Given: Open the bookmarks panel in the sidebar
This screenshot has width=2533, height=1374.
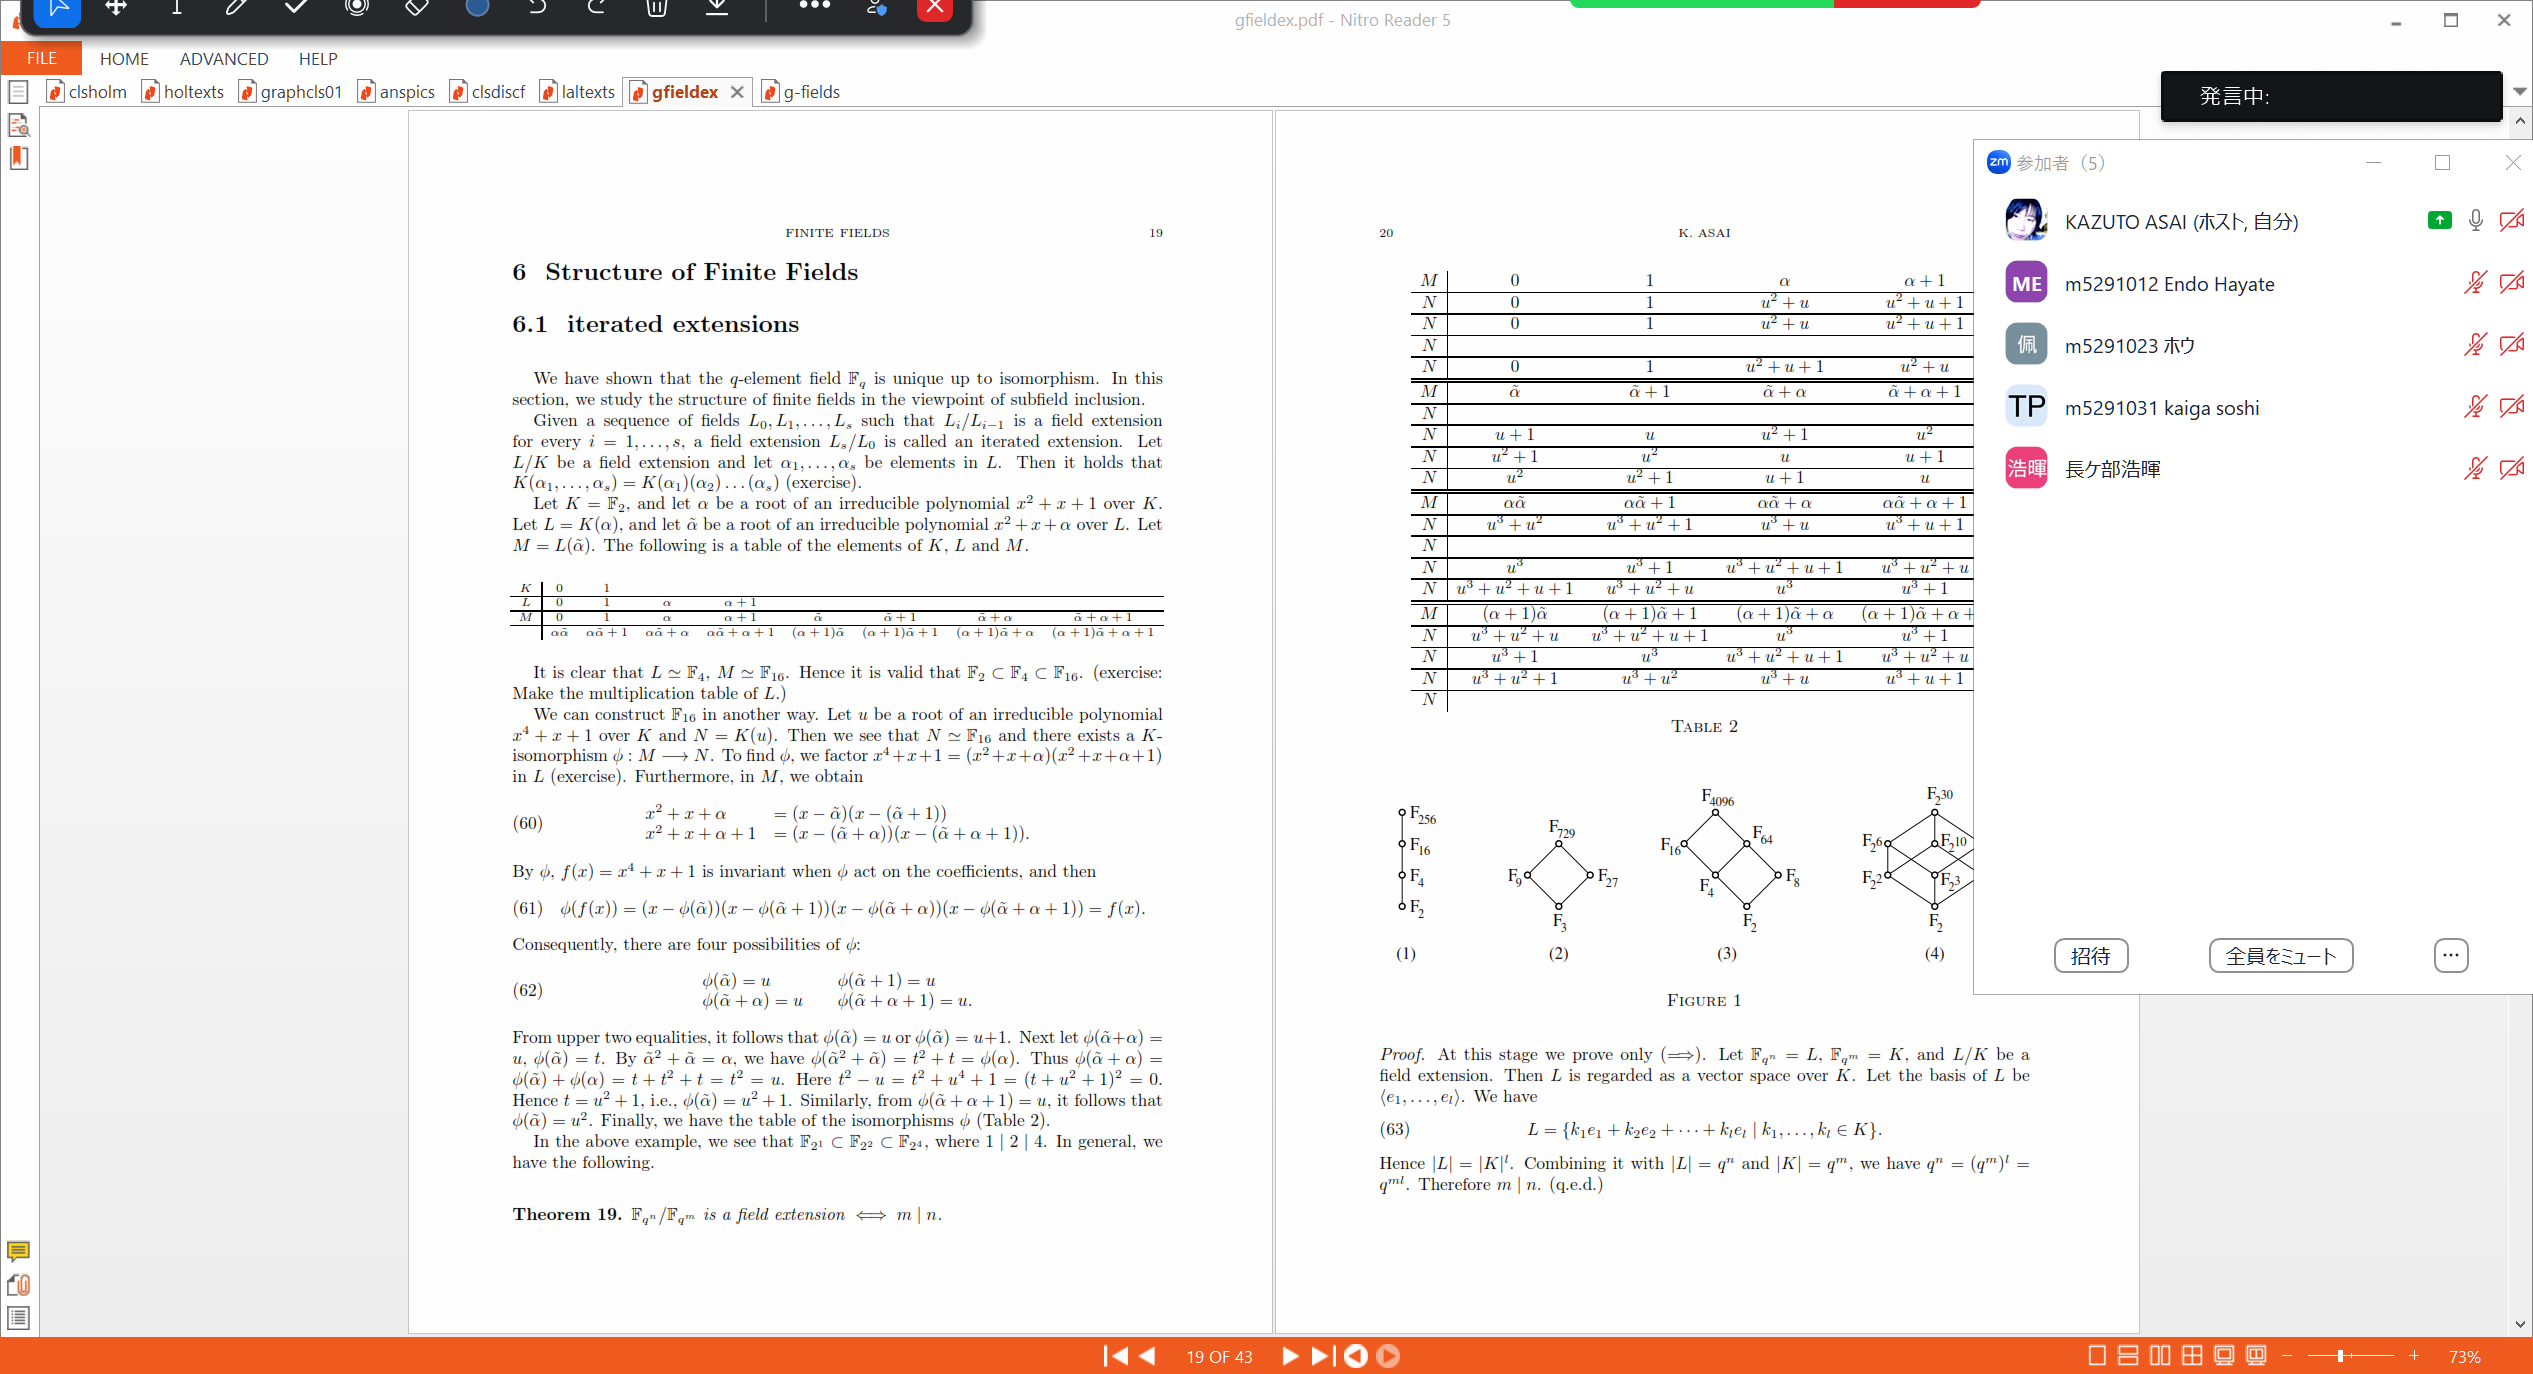Looking at the screenshot, I should coord(18,158).
